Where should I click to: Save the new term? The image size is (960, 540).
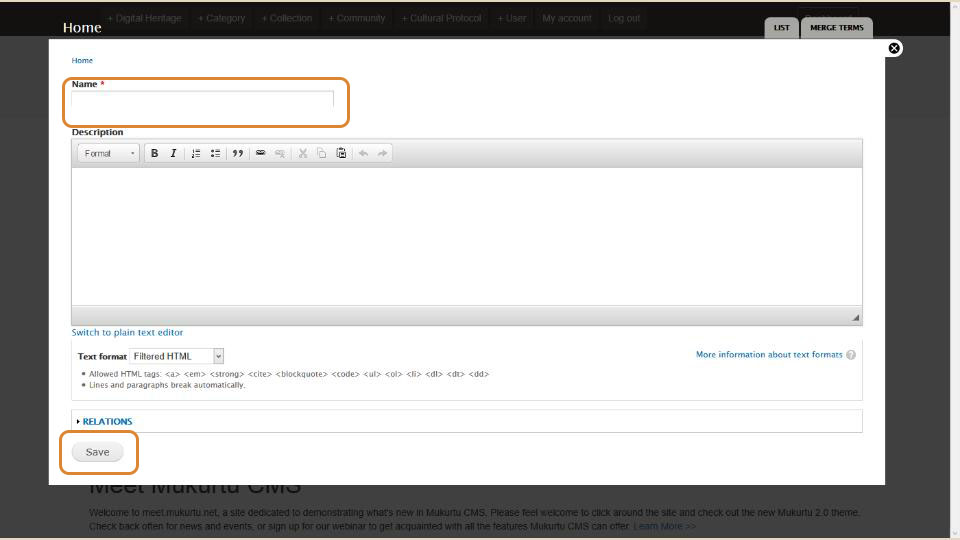tap(97, 452)
